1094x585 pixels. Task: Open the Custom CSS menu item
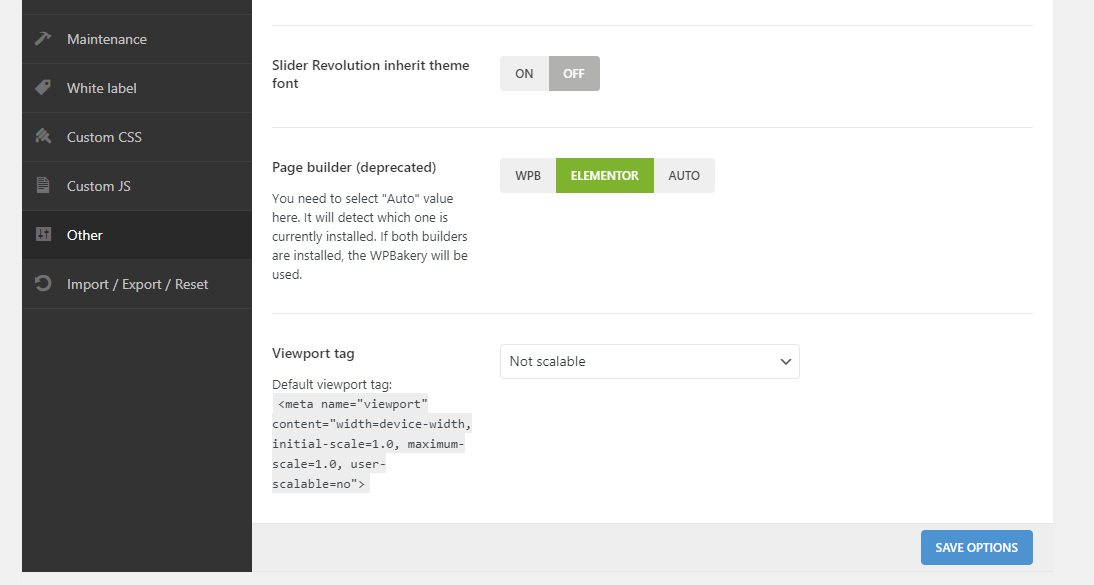point(104,137)
